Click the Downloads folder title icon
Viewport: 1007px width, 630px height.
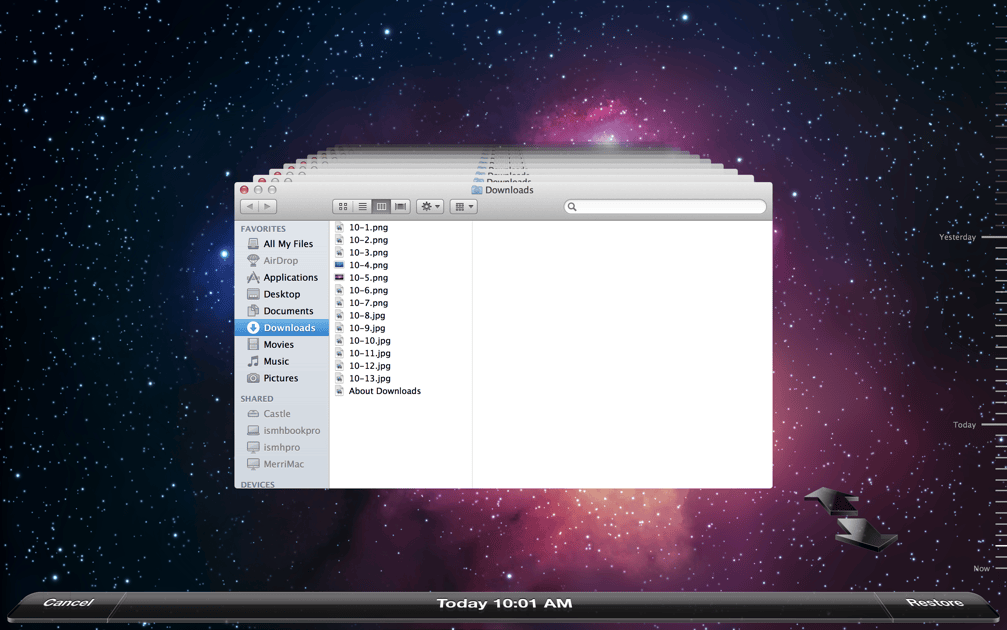477,190
